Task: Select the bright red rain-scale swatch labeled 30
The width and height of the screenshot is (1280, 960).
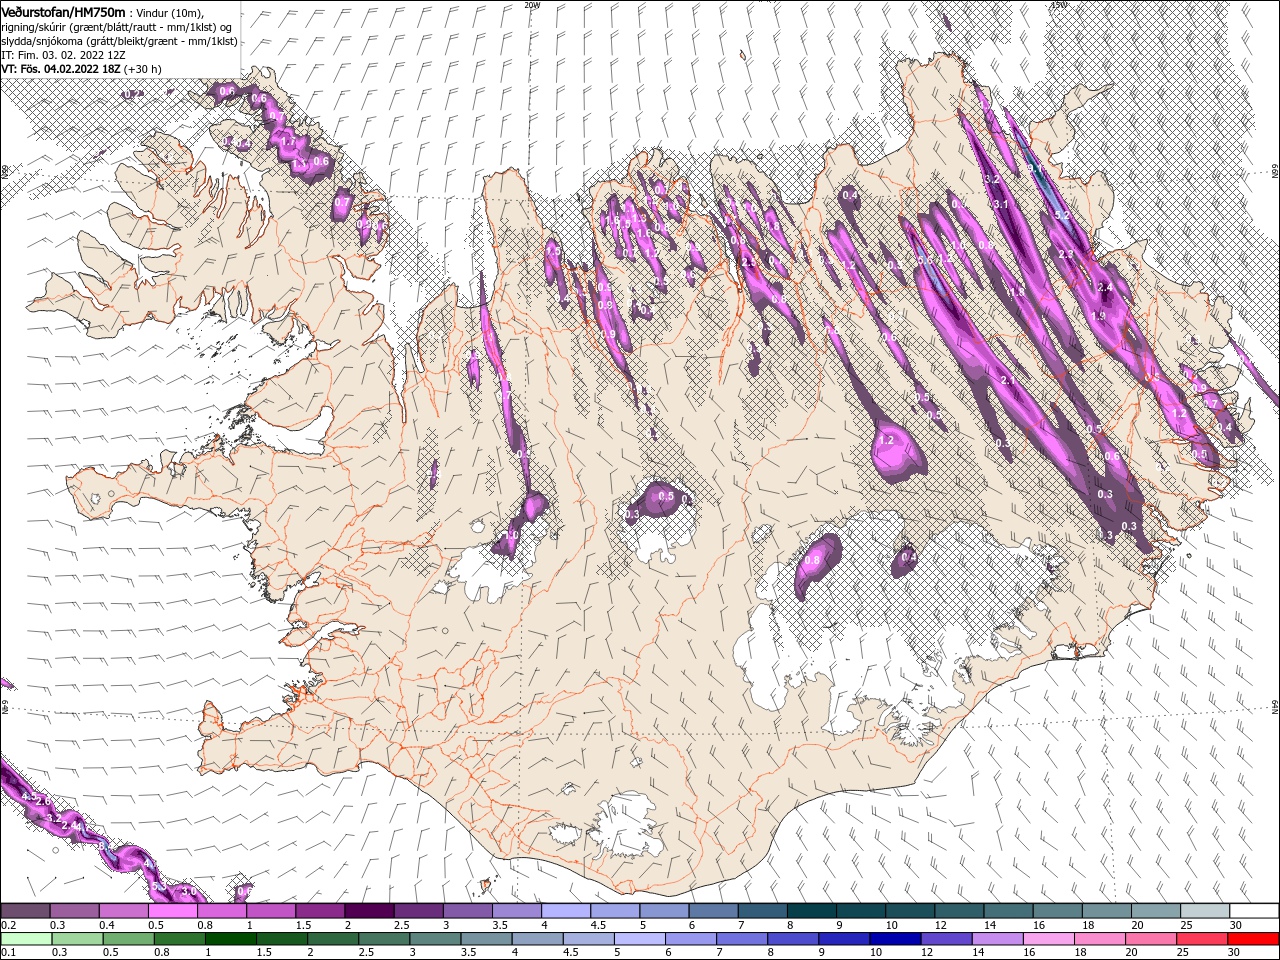Action: click(x=1252, y=939)
